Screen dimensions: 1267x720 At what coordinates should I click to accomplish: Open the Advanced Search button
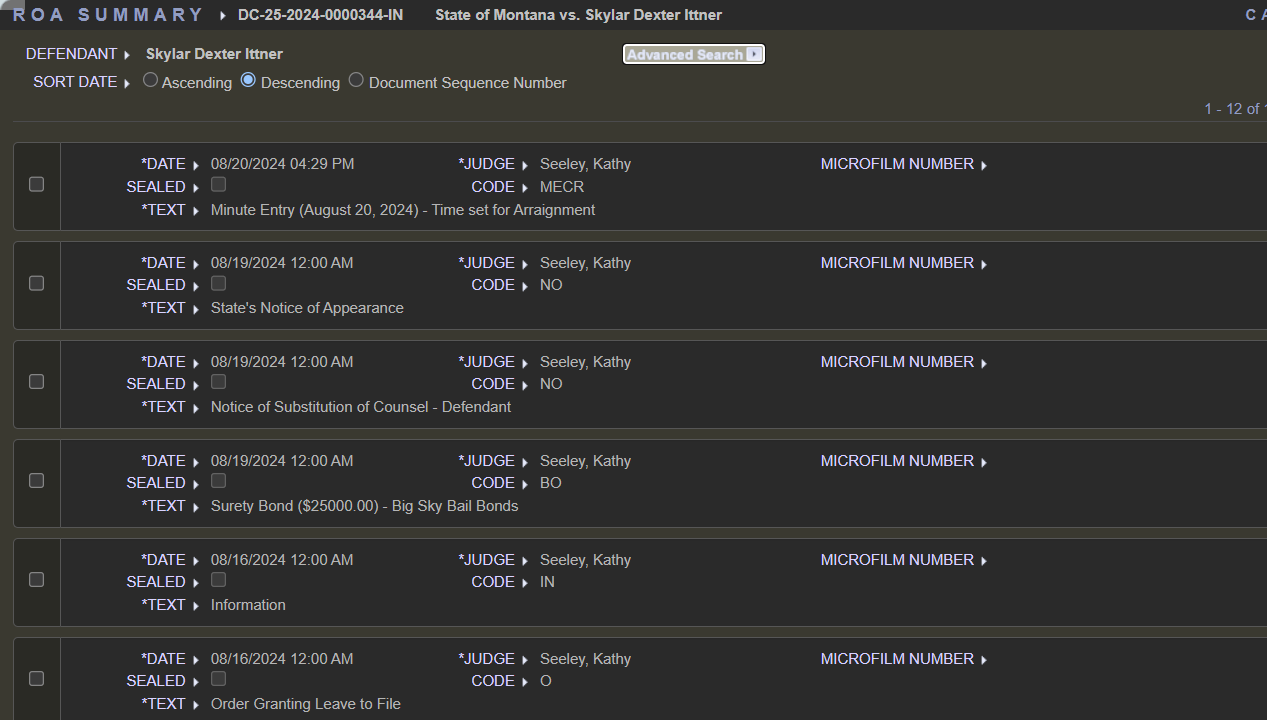pyautogui.click(x=693, y=54)
